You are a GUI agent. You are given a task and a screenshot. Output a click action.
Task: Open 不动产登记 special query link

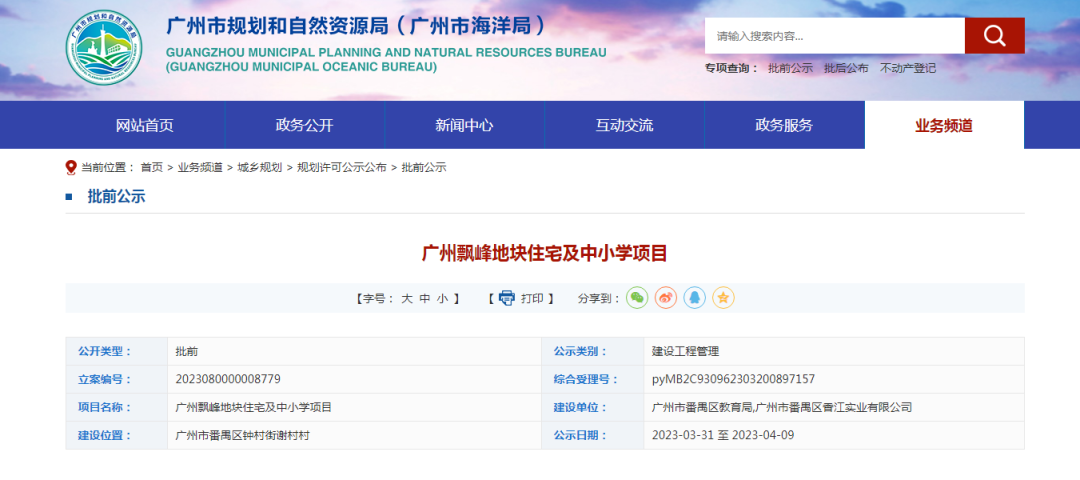point(908,68)
